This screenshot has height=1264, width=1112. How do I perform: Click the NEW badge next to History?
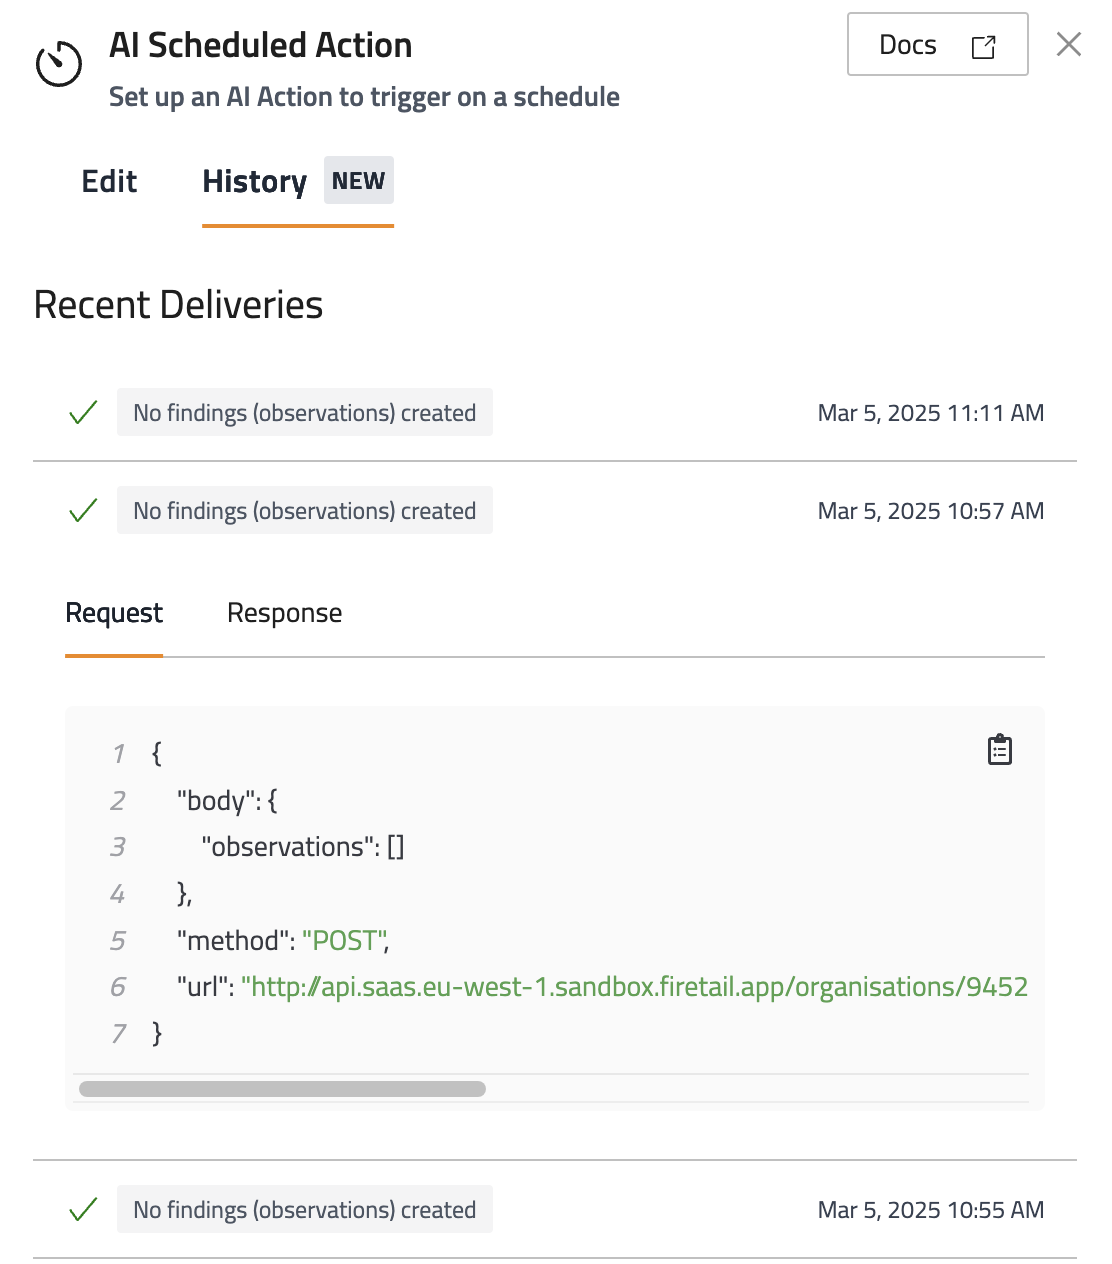(358, 181)
